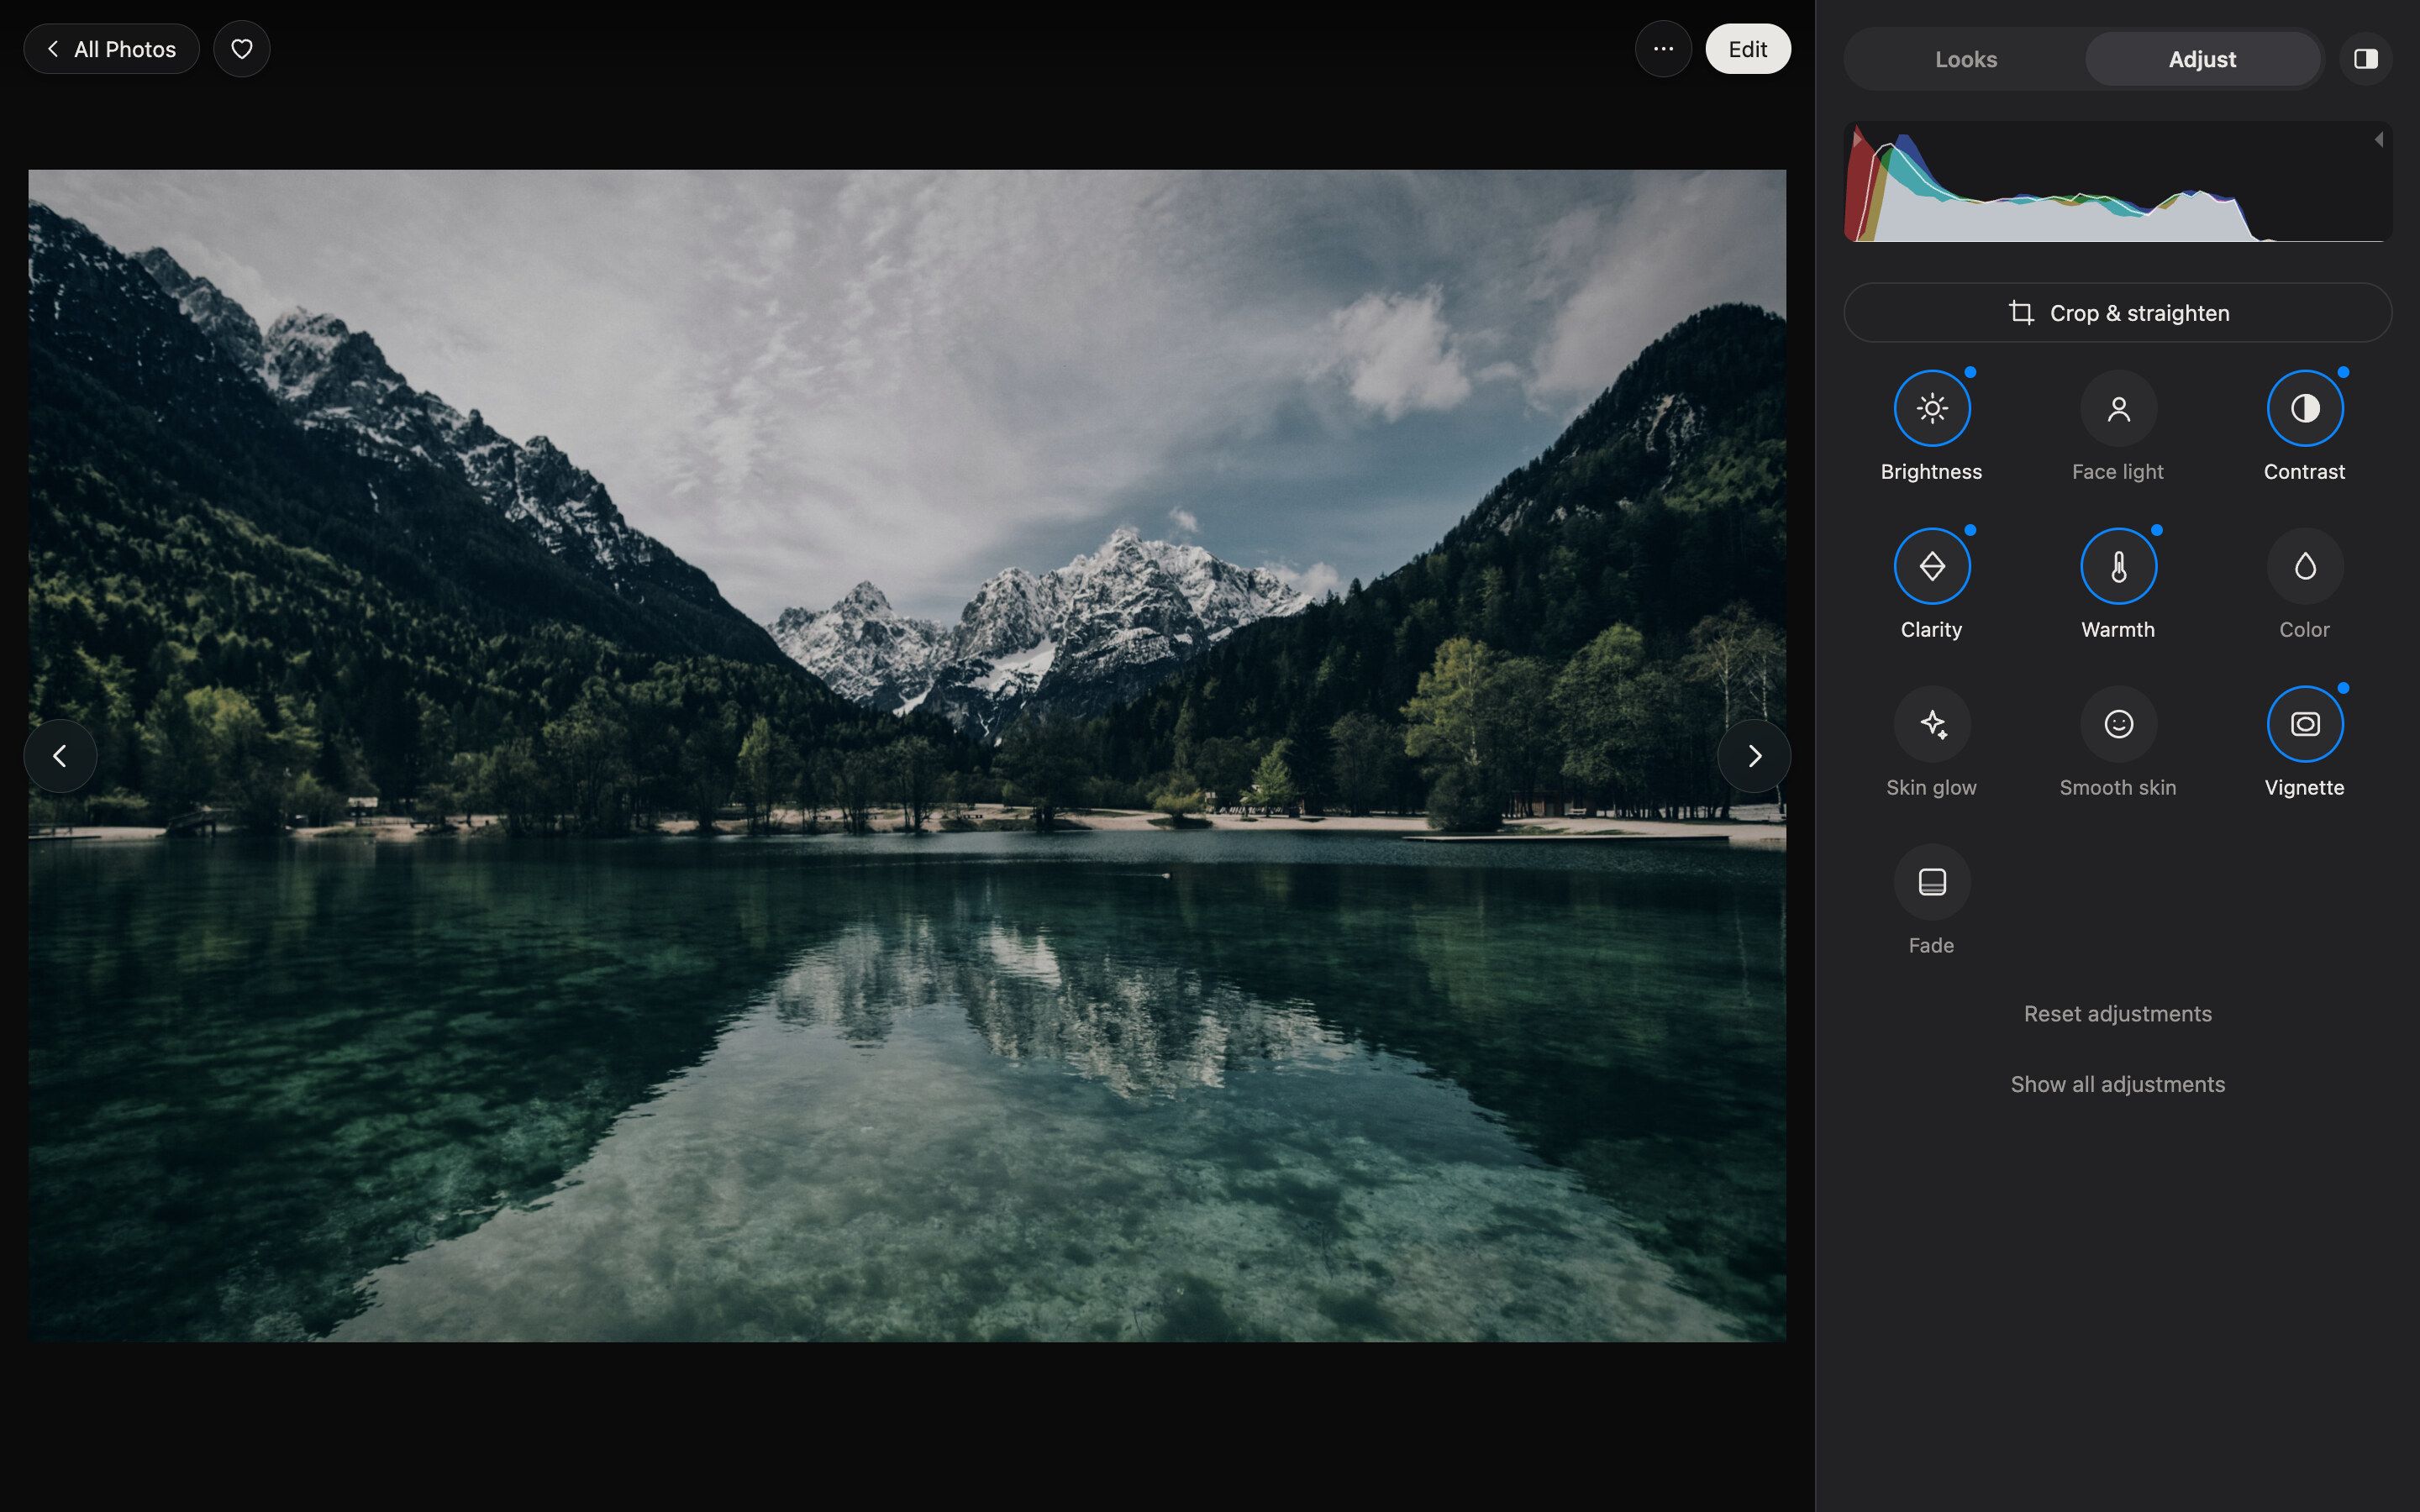Screen dimensions: 2420x1512
Task: Select the Clarity adjustment
Action: click(x=1931, y=566)
